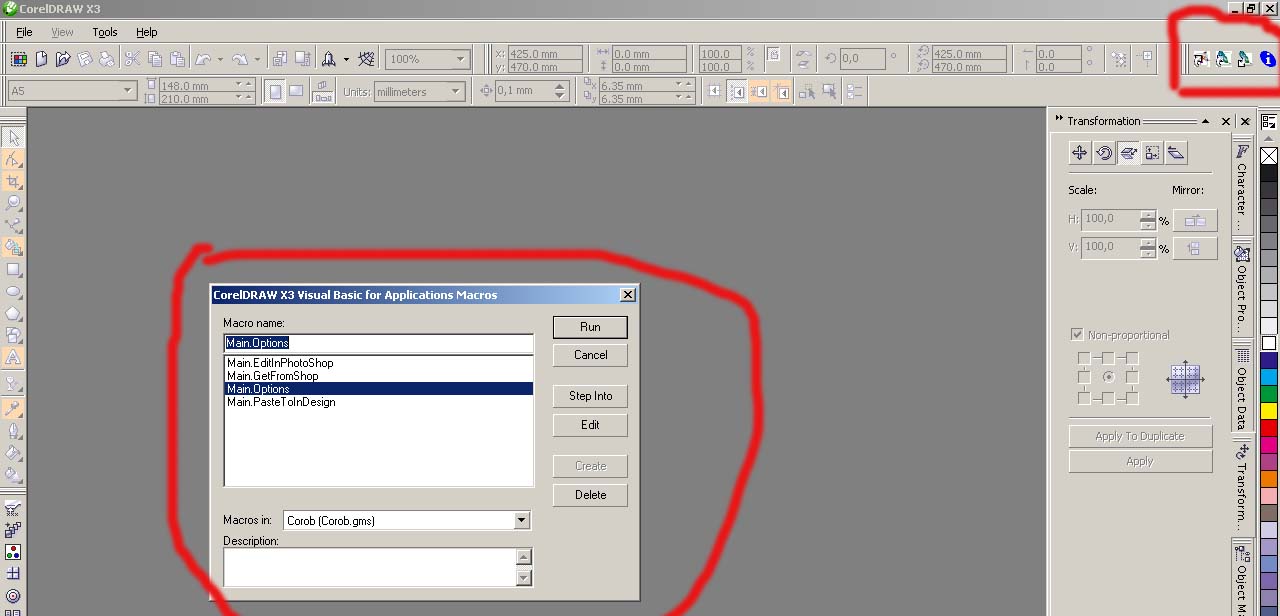Open the zoom level 100% dropdown
The image size is (1280, 616).
tap(460, 59)
